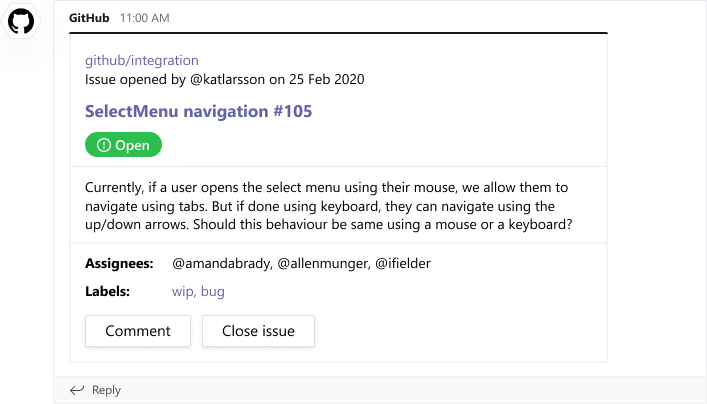Click the GitHub sender name
707x404 pixels.
click(90, 18)
